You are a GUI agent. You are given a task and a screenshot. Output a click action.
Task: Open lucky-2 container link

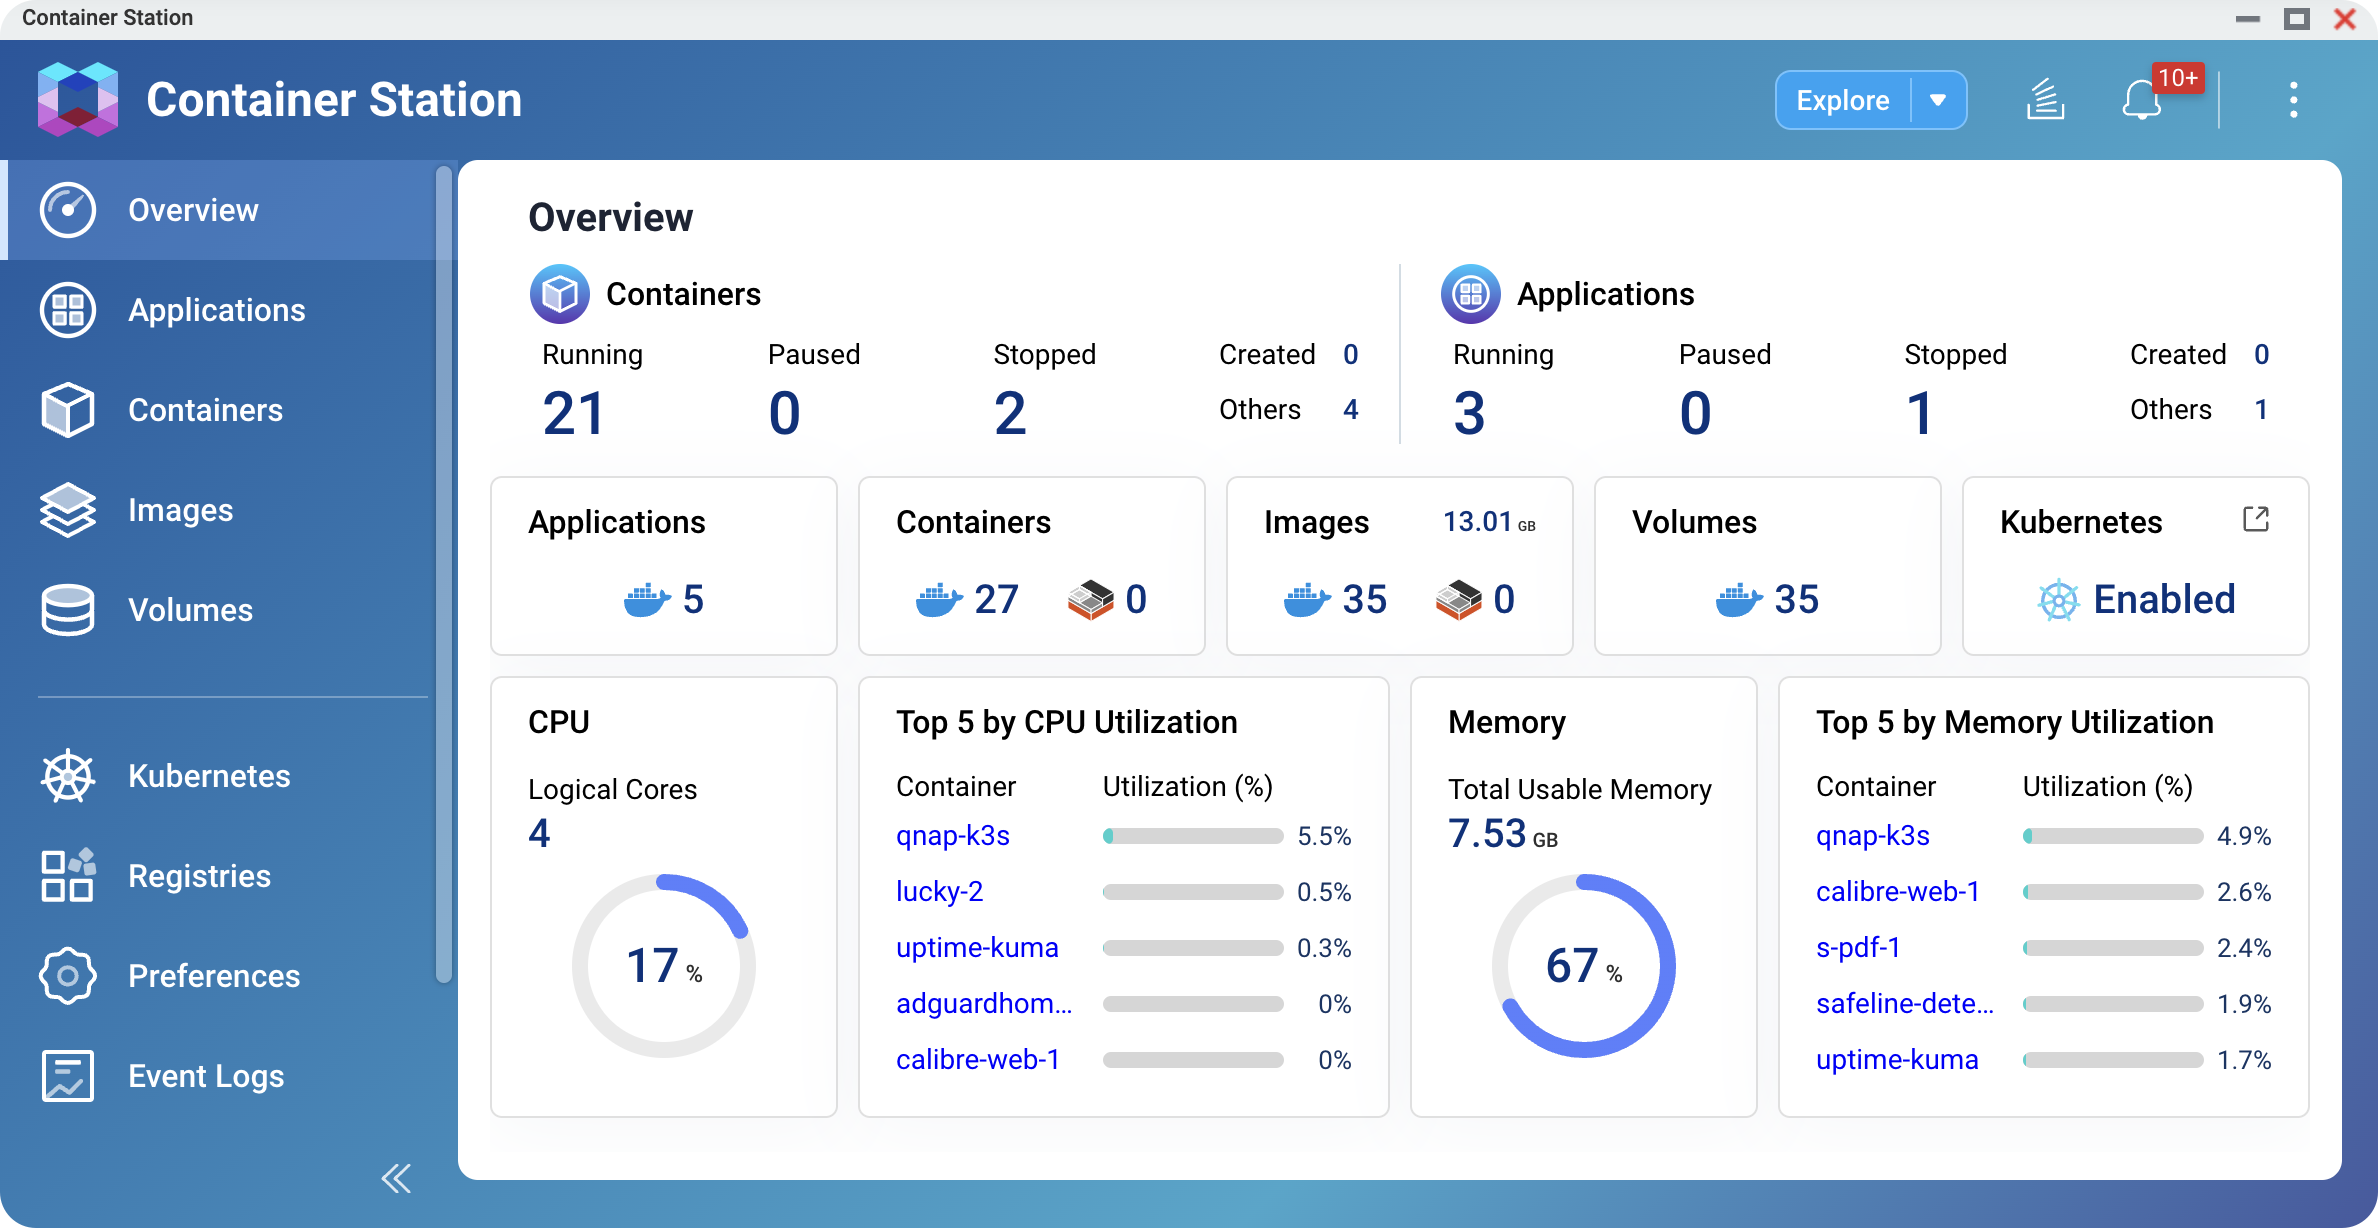(940, 891)
